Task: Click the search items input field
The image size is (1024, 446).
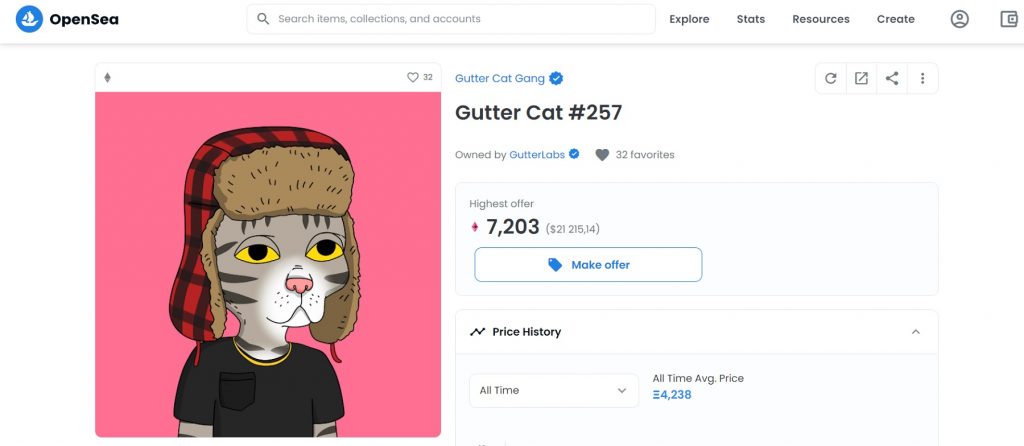Action: [x=451, y=19]
